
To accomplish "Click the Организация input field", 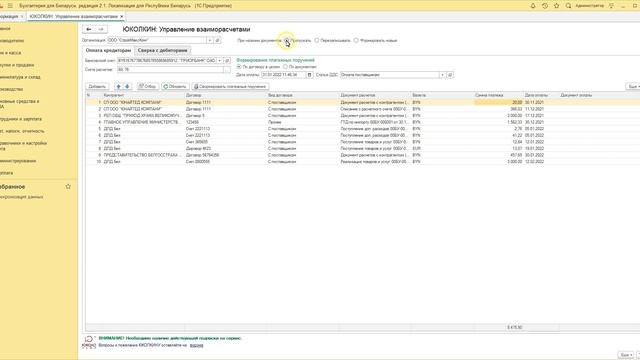I will click(x=156, y=40).
